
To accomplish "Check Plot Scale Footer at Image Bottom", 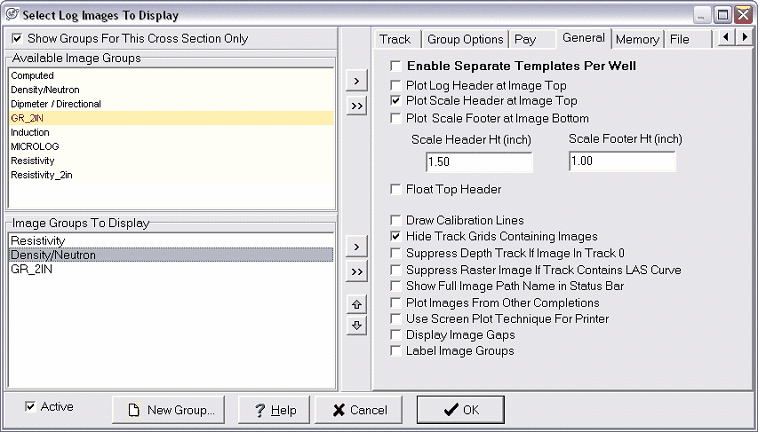I will coord(396,118).
